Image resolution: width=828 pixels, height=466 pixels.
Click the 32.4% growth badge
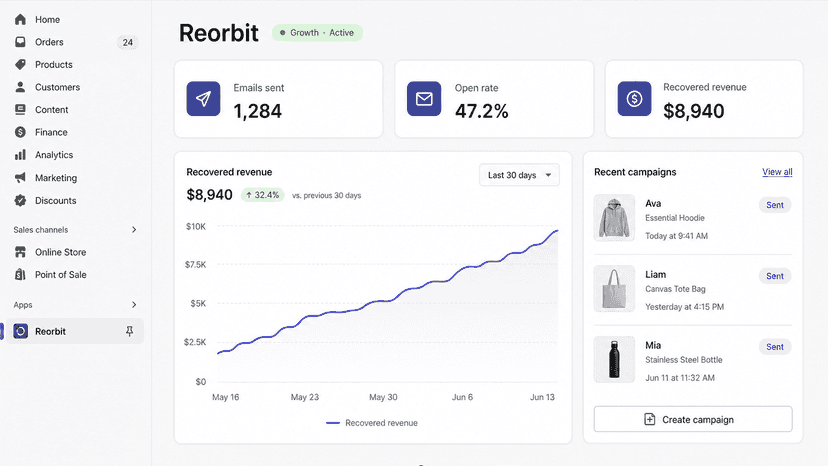(x=262, y=195)
